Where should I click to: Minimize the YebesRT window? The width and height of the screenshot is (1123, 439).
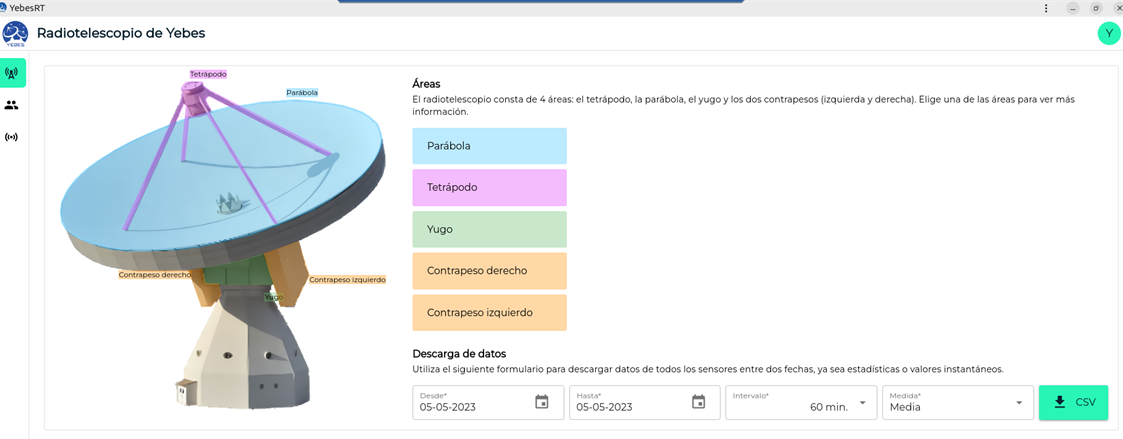[x=1072, y=8]
